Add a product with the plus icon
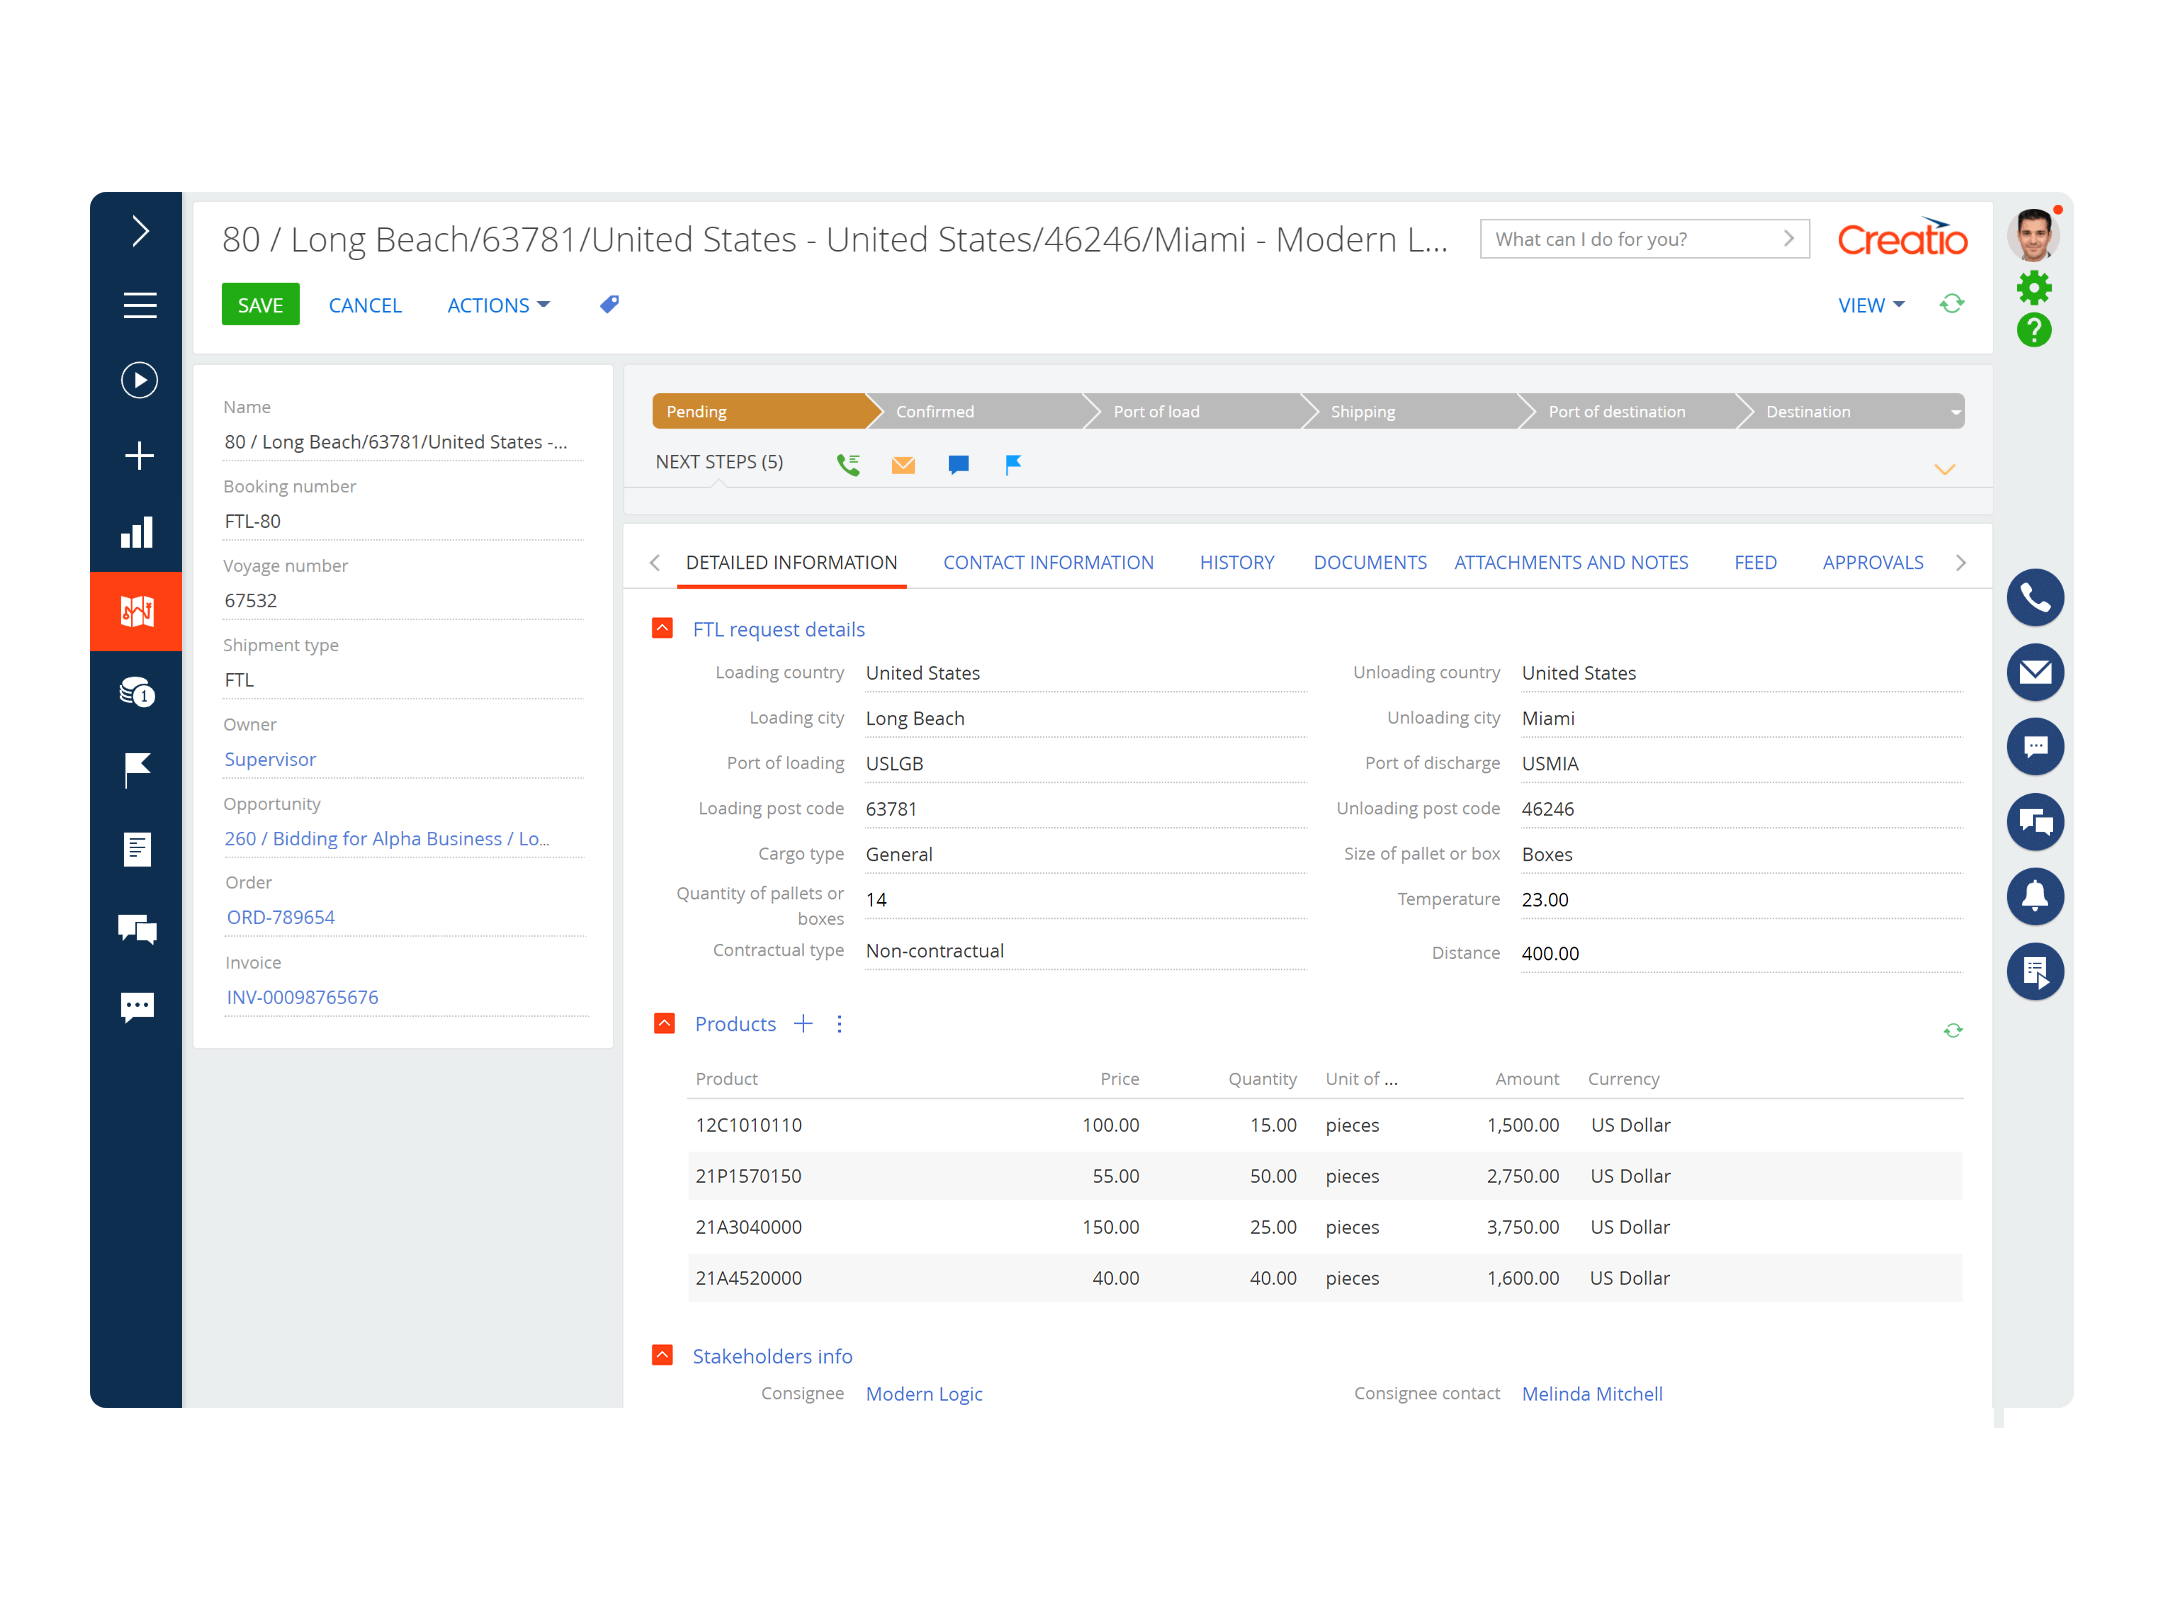This screenshot has width=2164, height=1600. click(803, 1023)
